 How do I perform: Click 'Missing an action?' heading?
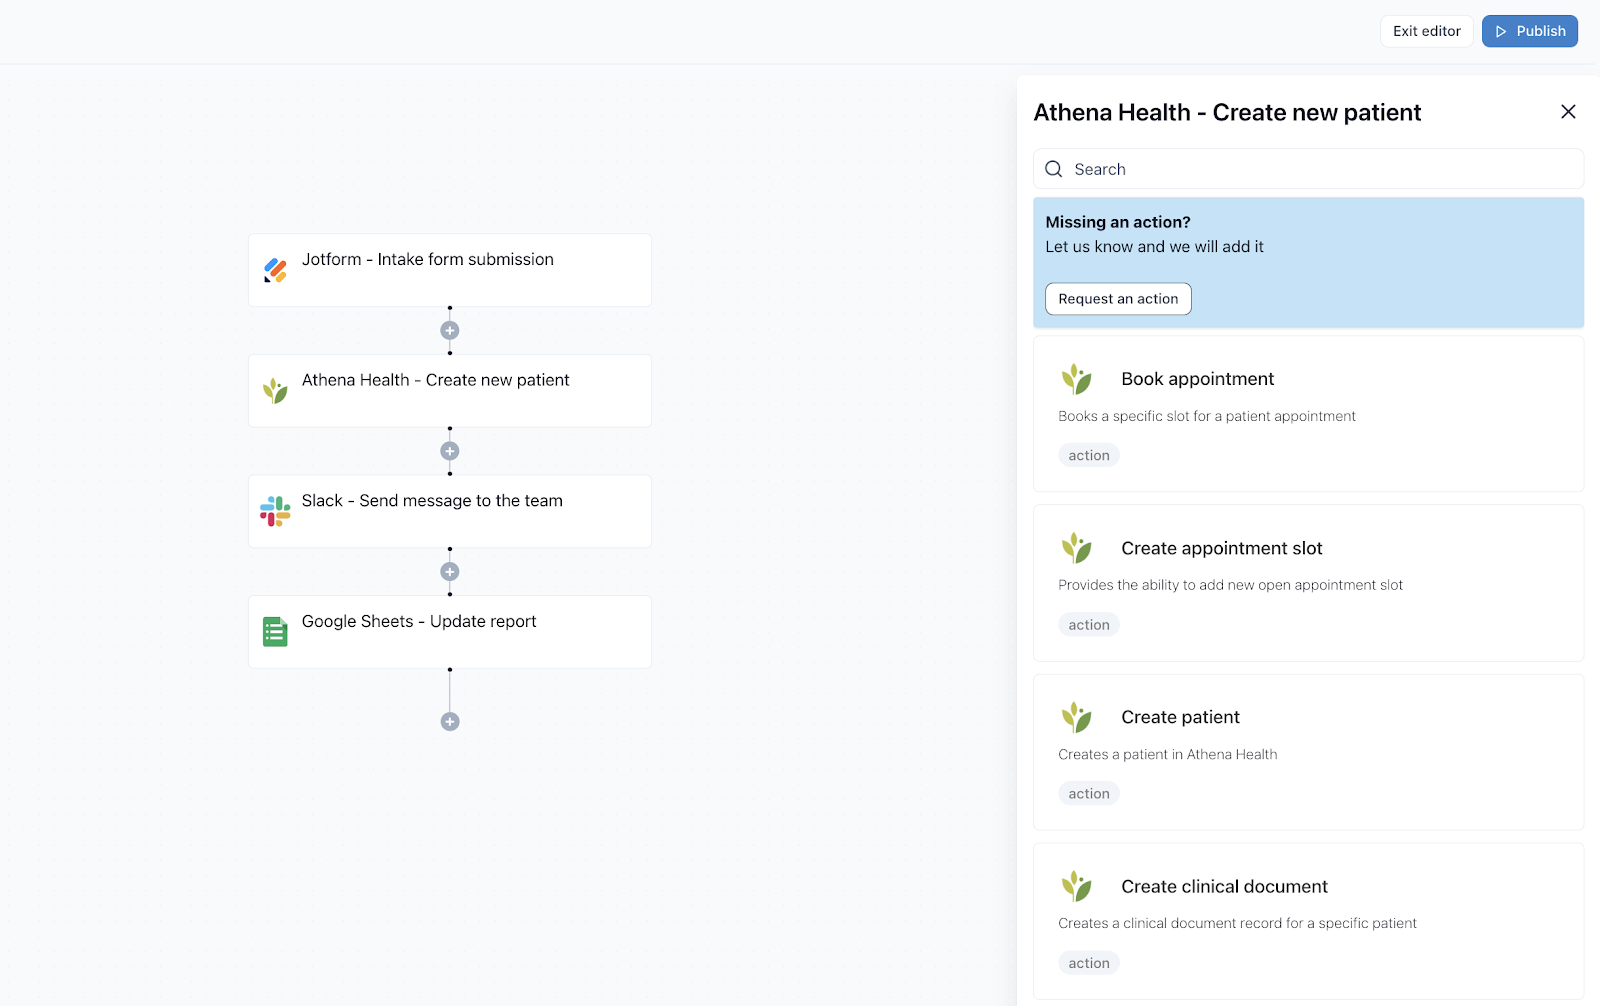tap(1118, 222)
